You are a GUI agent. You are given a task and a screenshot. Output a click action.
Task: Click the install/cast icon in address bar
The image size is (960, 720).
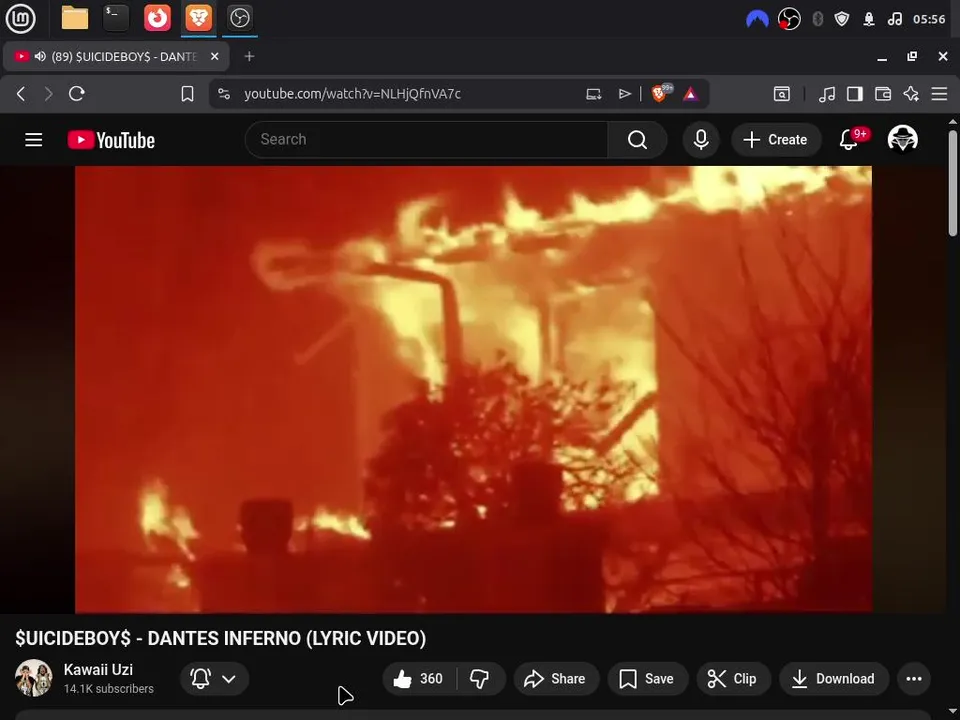pos(593,94)
